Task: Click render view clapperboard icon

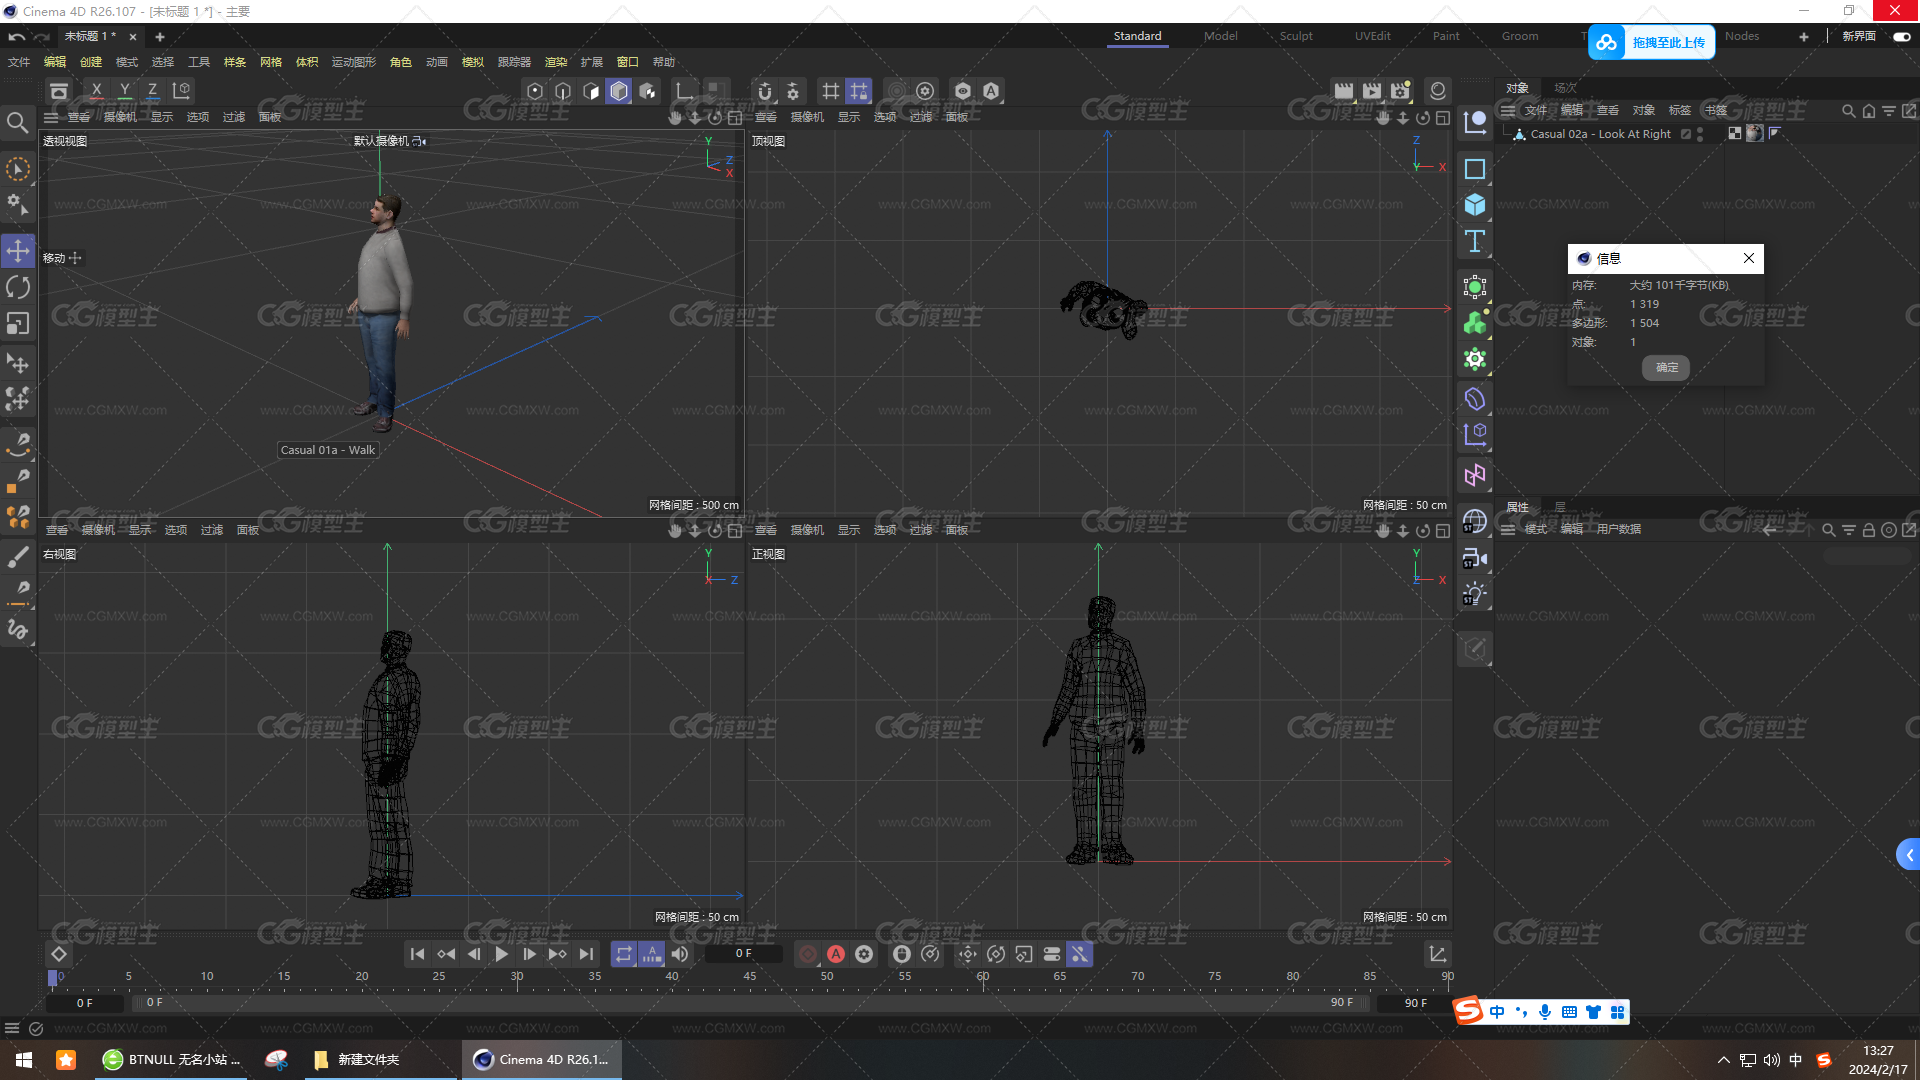Action: [1344, 91]
